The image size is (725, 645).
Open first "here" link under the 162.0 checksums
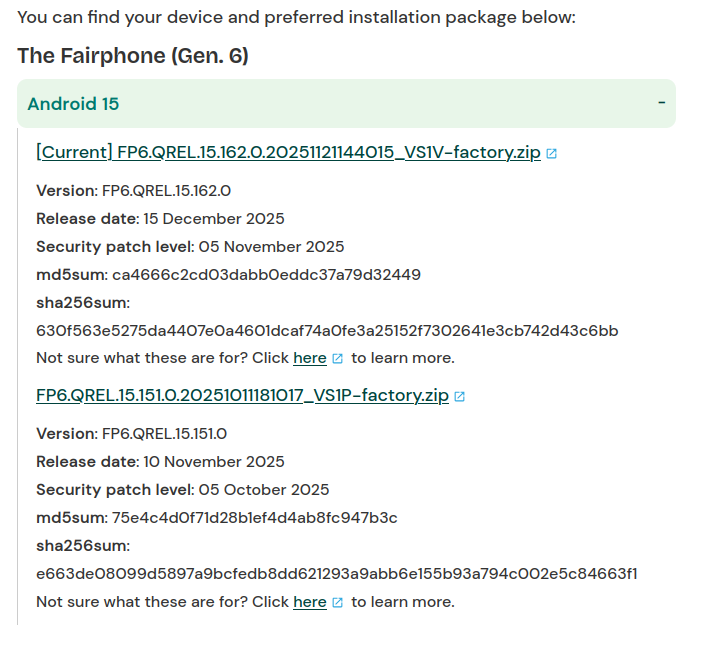click(309, 358)
